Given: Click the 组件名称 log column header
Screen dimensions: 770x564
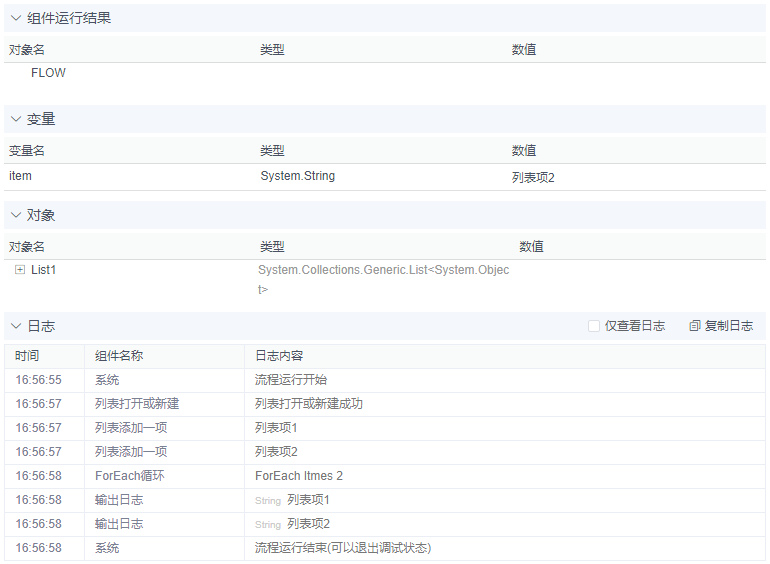Looking at the screenshot, I should (x=119, y=356).
